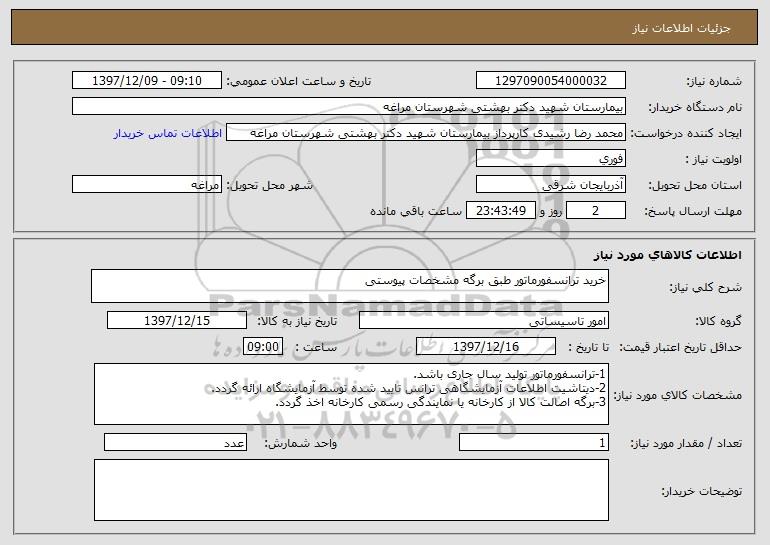Click the اطلاعات کالاهای مورد نیاز section heading
The height and width of the screenshot is (545, 770).
(x=667, y=254)
